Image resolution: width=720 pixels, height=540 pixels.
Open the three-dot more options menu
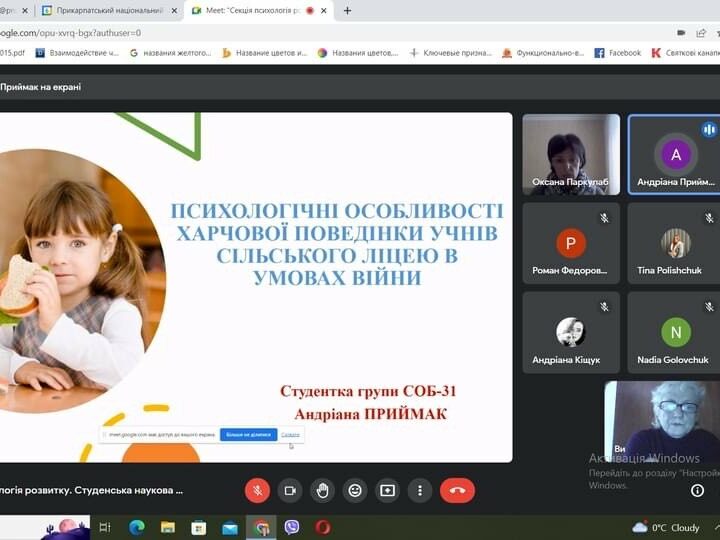pyautogui.click(x=420, y=490)
